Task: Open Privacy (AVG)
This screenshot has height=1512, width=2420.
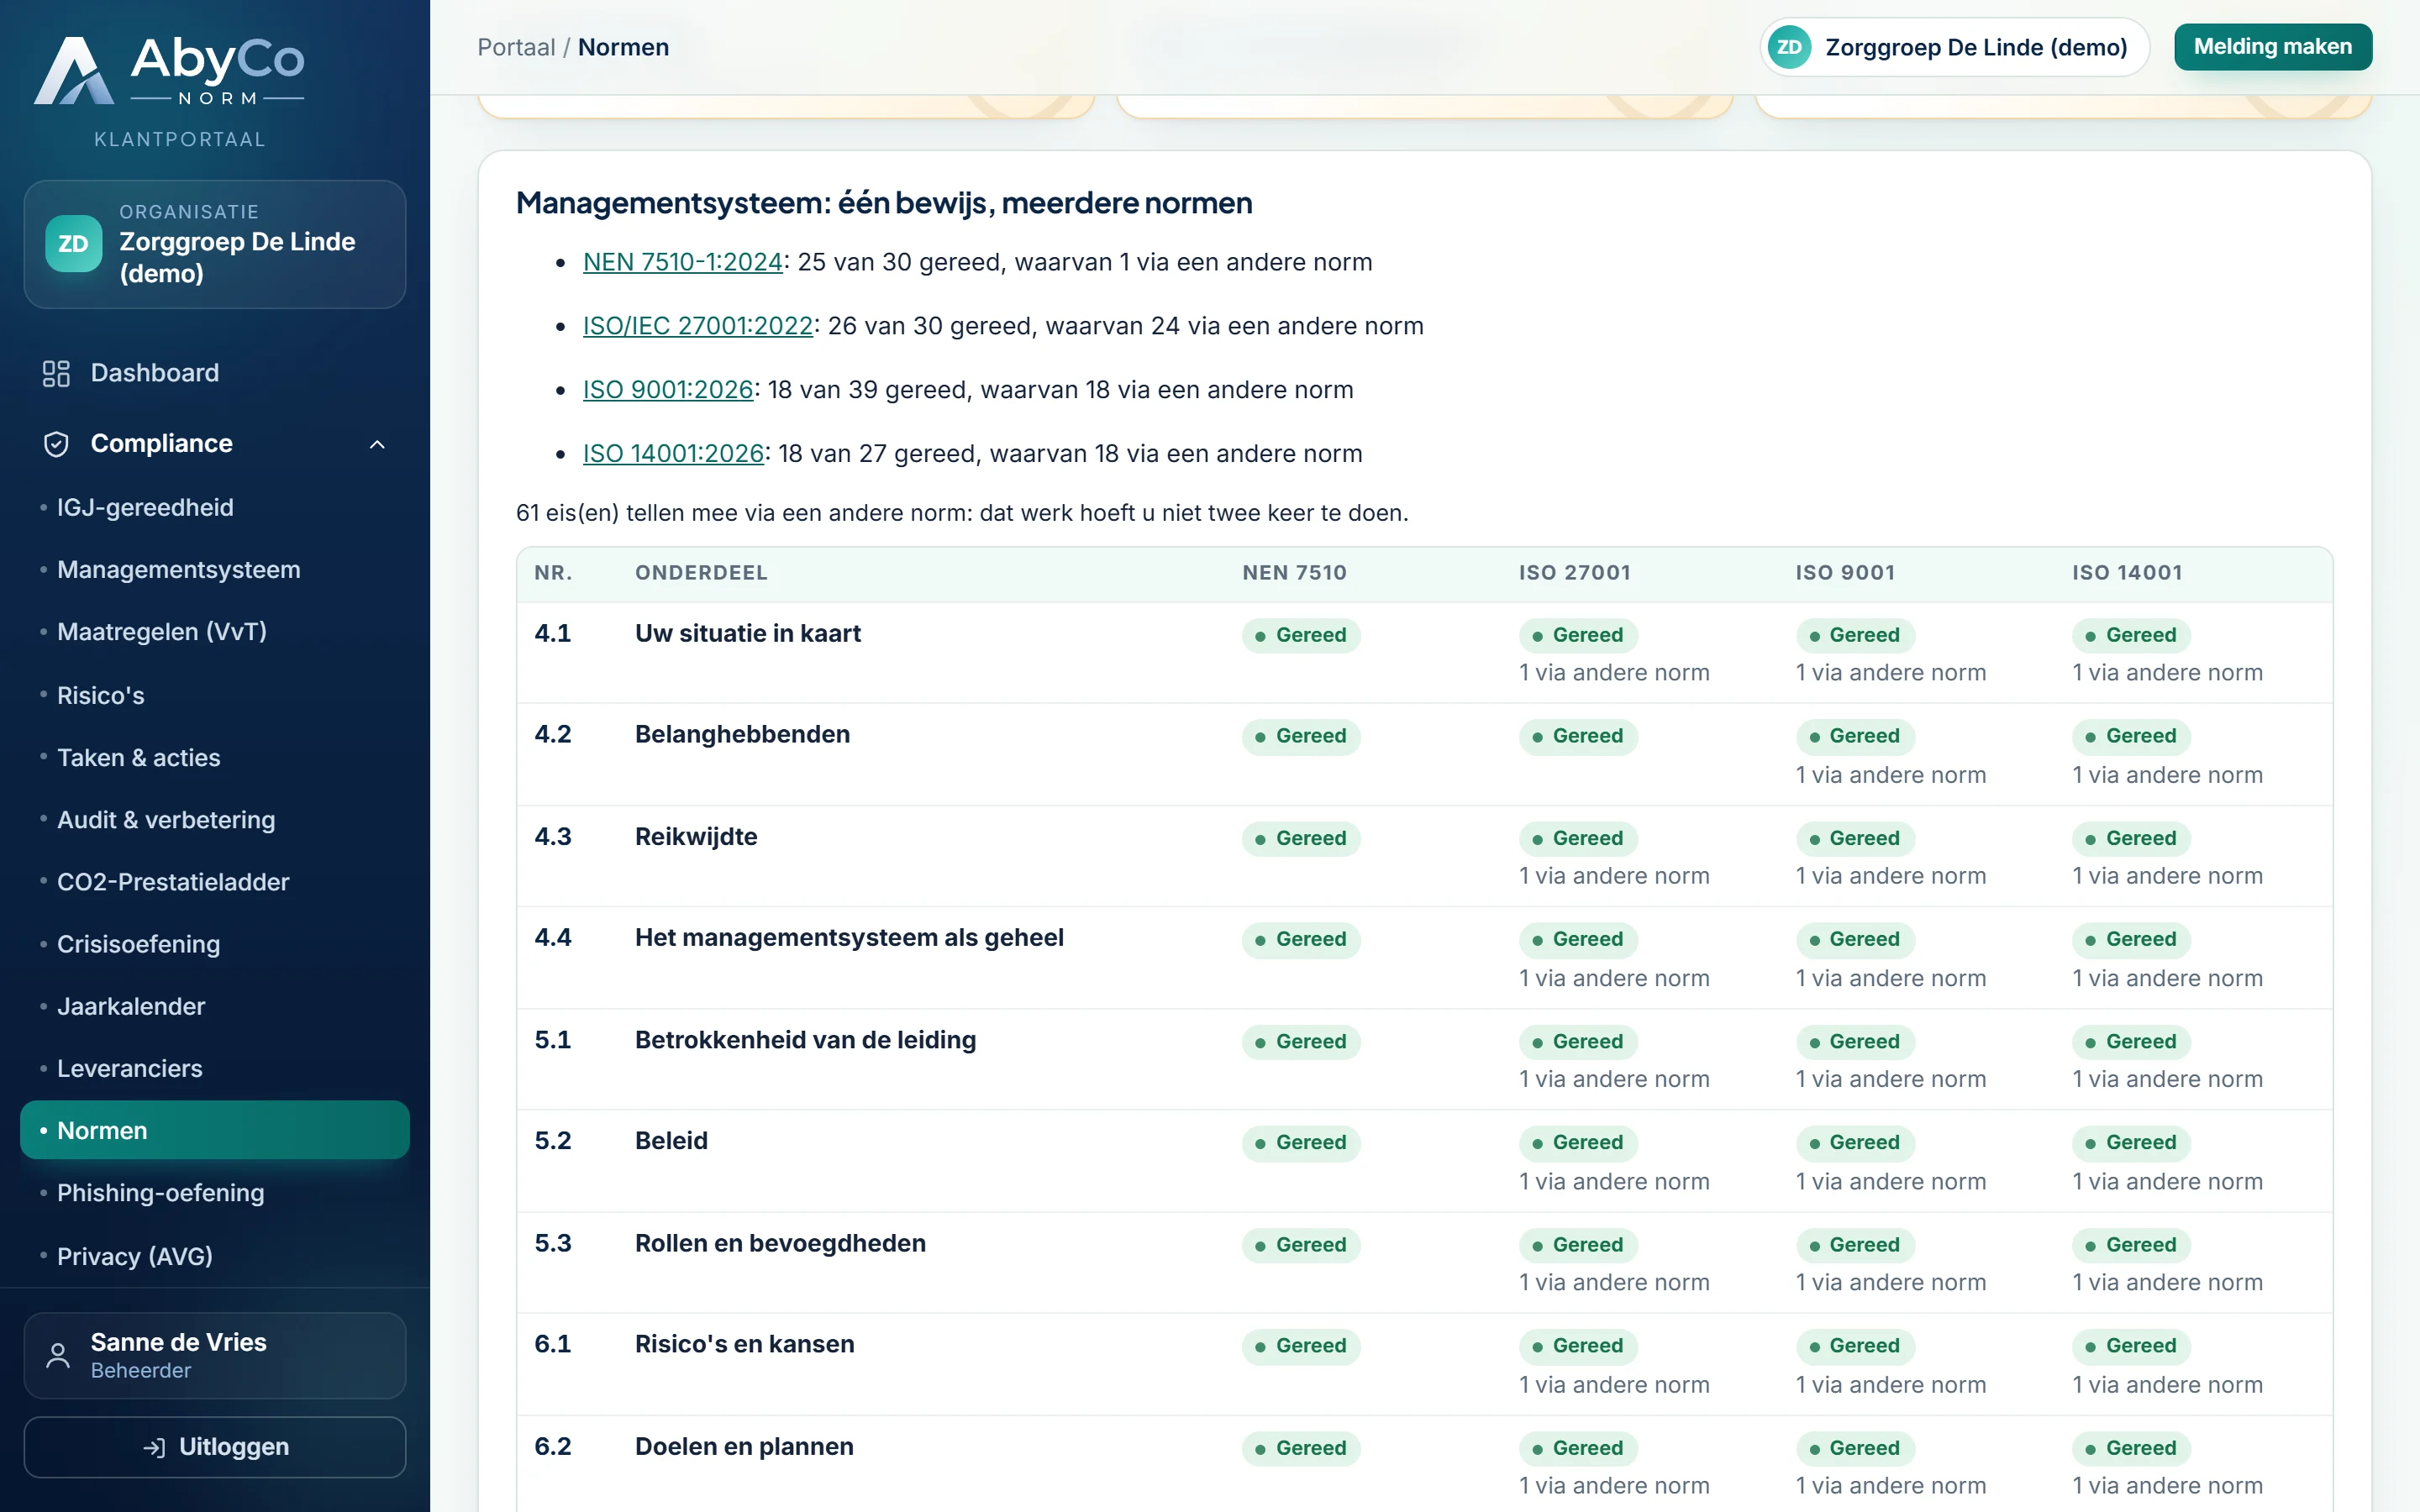Action: 214,1256
